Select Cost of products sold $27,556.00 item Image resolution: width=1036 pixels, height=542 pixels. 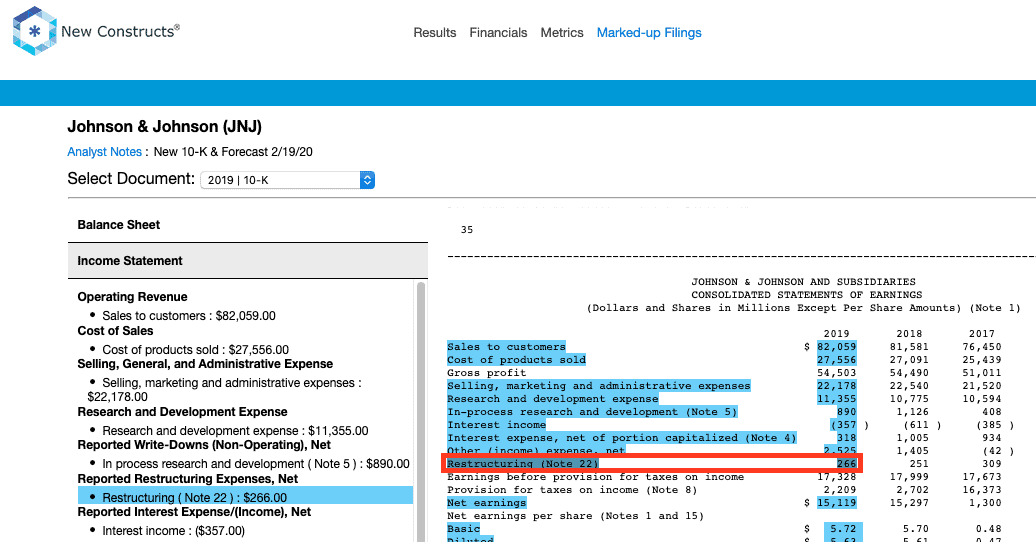point(196,349)
